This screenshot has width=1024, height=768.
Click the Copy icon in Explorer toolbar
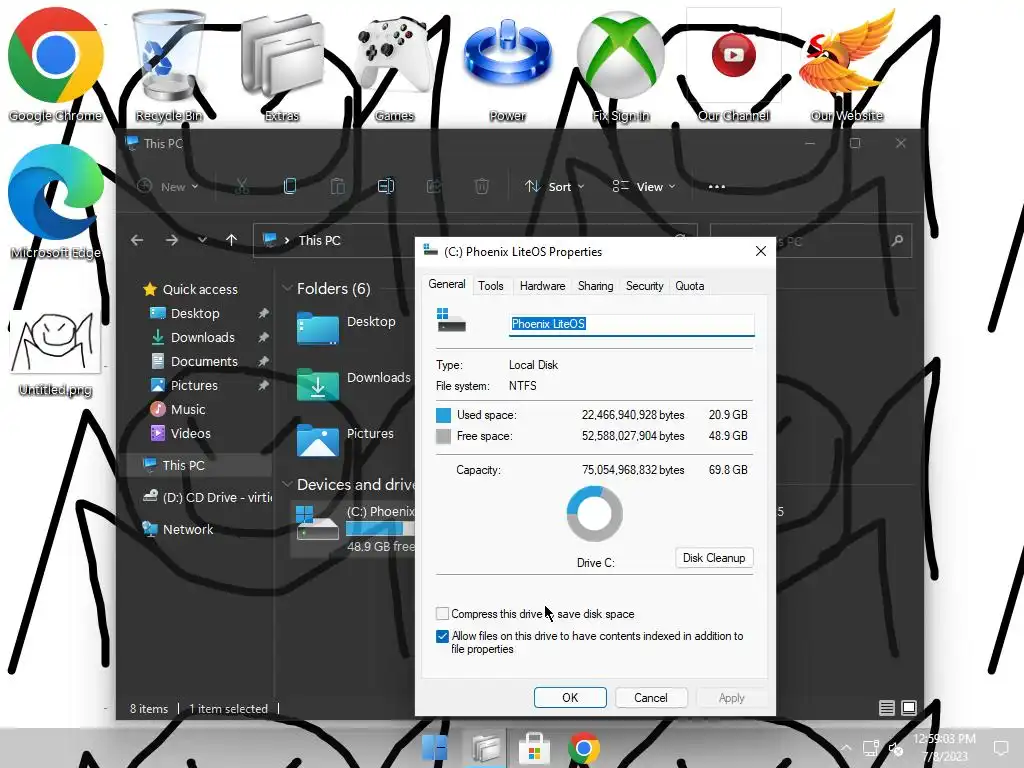[290, 187]
